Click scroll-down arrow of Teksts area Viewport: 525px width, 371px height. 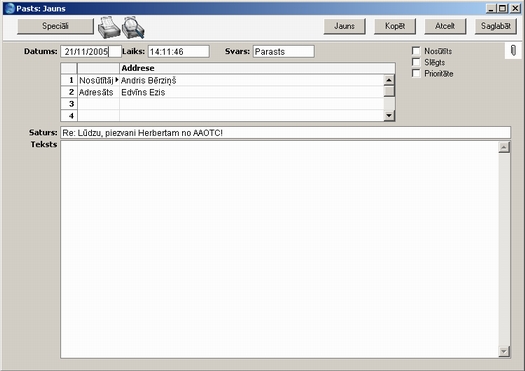[x=504, y=351]
